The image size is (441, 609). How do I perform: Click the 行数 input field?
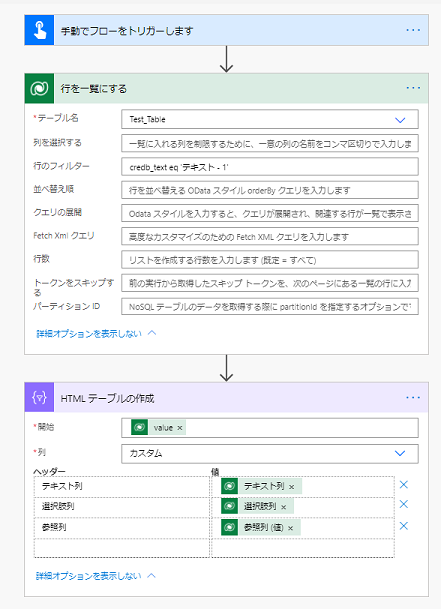[x=270, y=260]
